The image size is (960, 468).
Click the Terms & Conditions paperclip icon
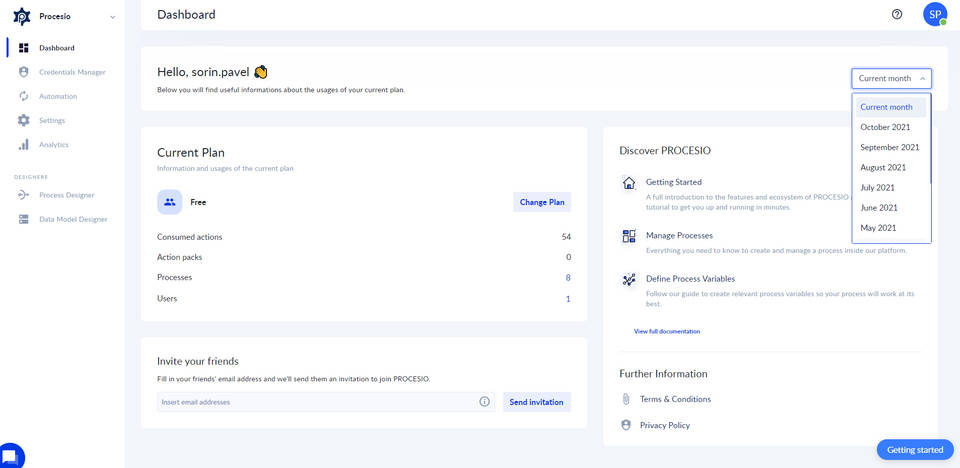click(x=626, y=399)
